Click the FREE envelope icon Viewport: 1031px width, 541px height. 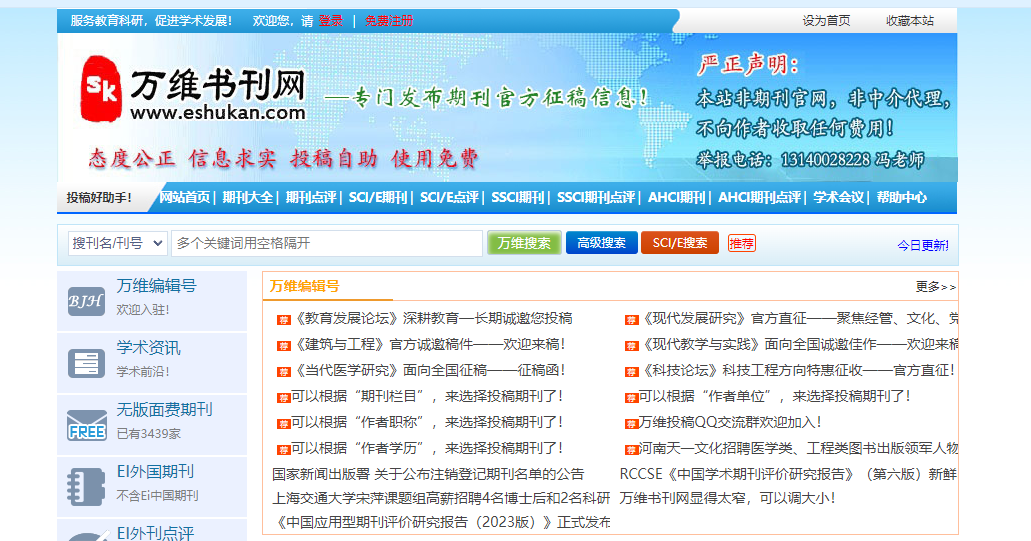point(86,425)
